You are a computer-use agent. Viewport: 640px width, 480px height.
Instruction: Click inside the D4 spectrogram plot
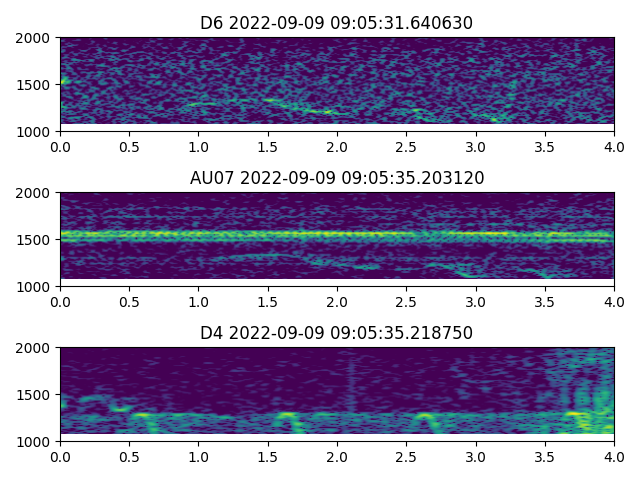click(337, 394)
